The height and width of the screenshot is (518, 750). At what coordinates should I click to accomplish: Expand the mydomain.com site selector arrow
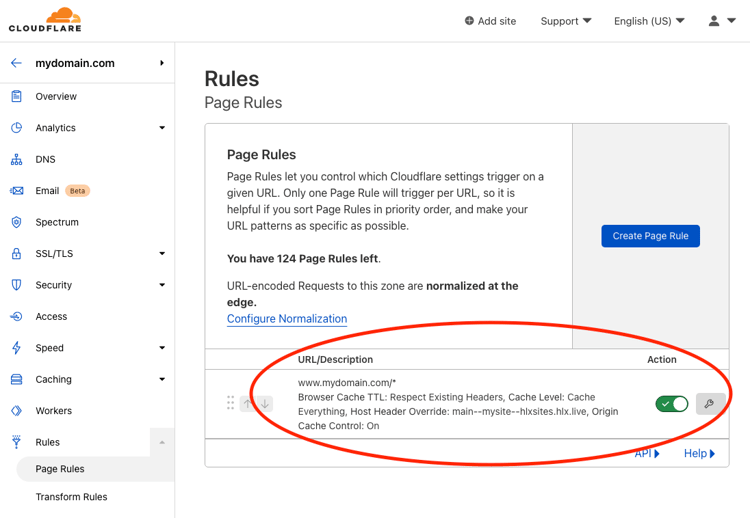(x=162, y=63)
